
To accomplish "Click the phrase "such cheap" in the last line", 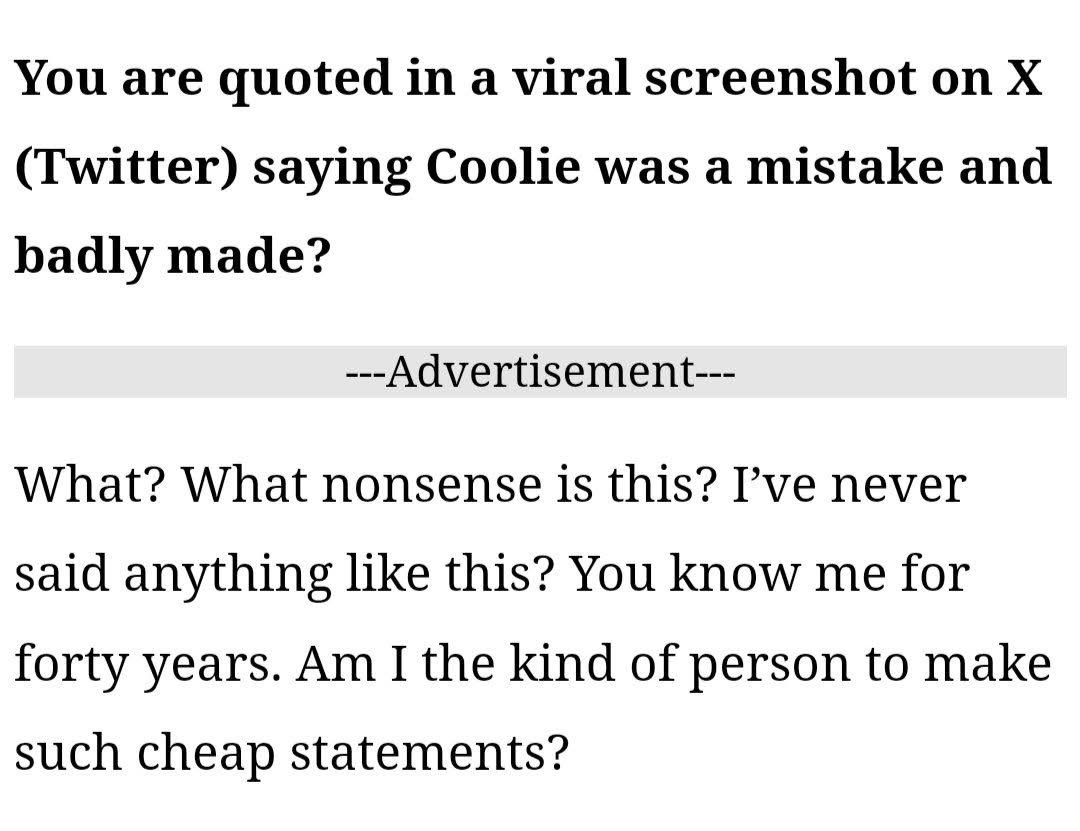I will [x=143, y=752].
